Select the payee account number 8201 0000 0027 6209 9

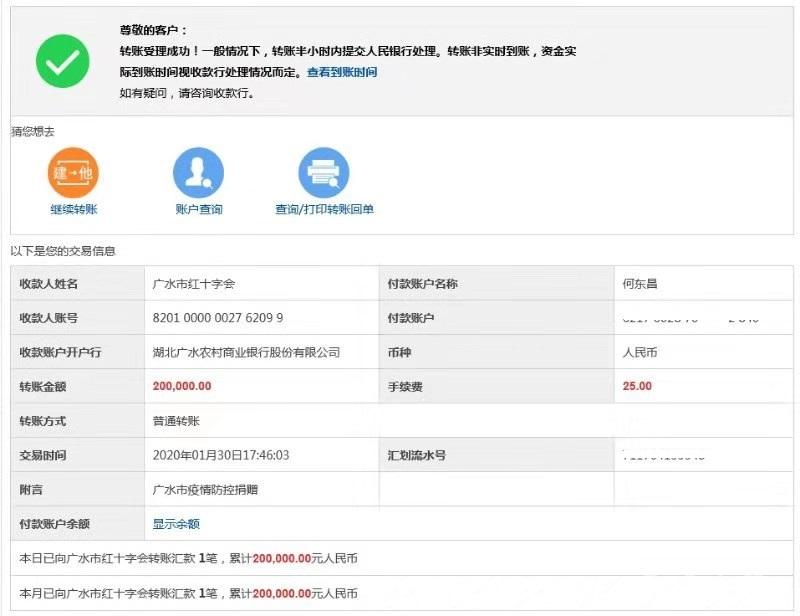click(217, 318)
